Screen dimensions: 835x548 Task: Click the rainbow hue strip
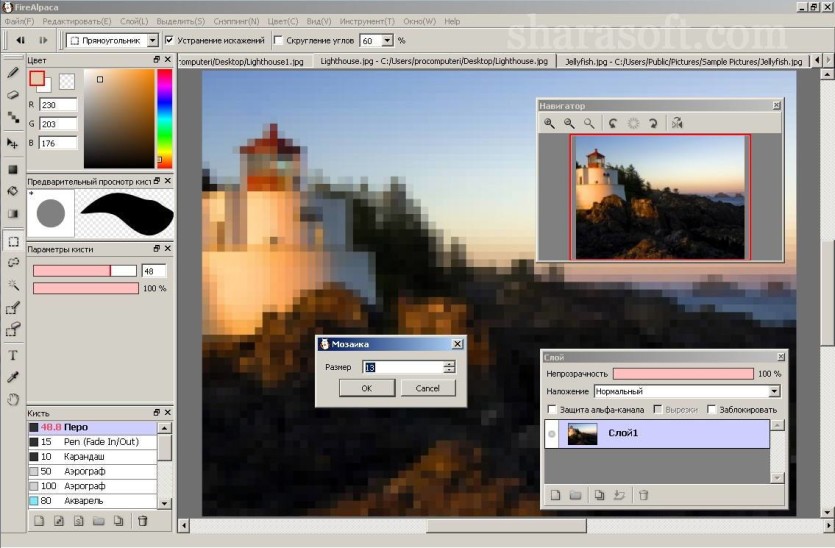click(x=165, y=119)
